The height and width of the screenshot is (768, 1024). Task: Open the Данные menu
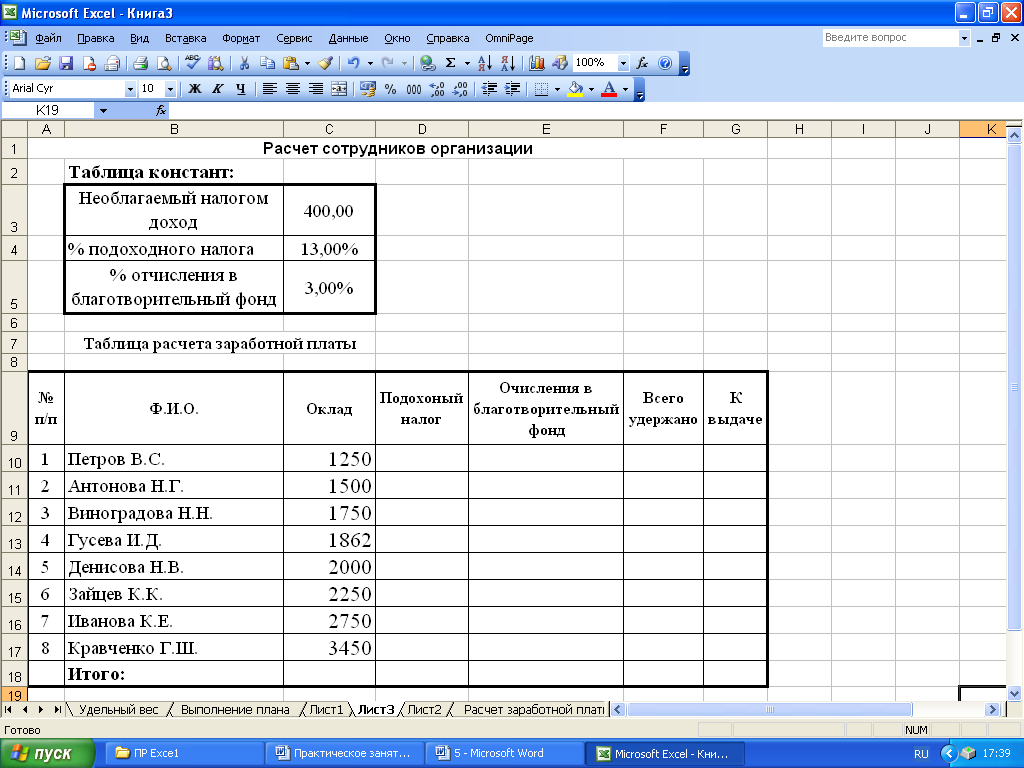(348, 38)
